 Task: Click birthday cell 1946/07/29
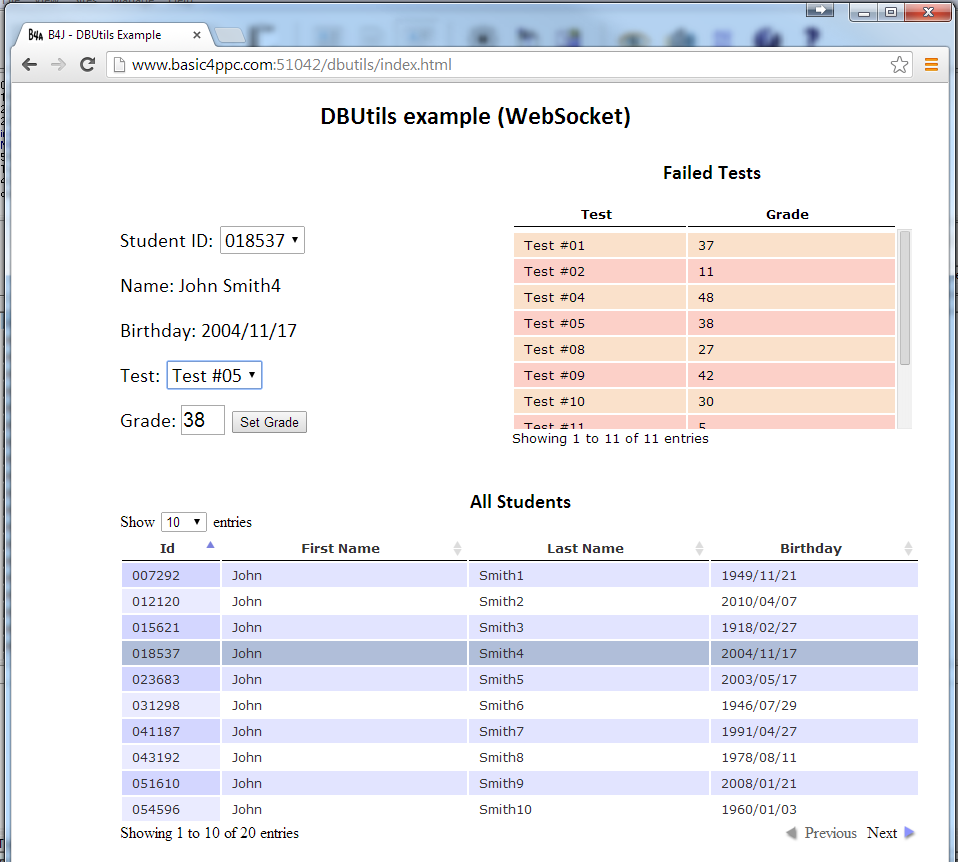coord(814,705)
